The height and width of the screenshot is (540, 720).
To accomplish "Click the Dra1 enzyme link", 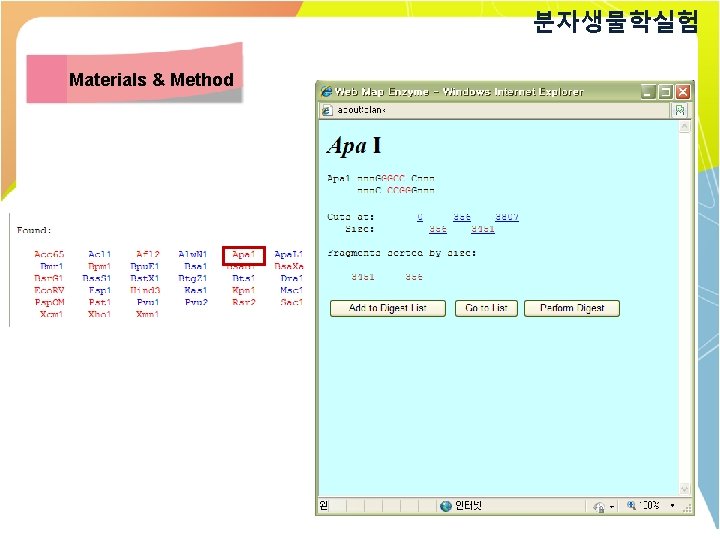I will 292,278.
